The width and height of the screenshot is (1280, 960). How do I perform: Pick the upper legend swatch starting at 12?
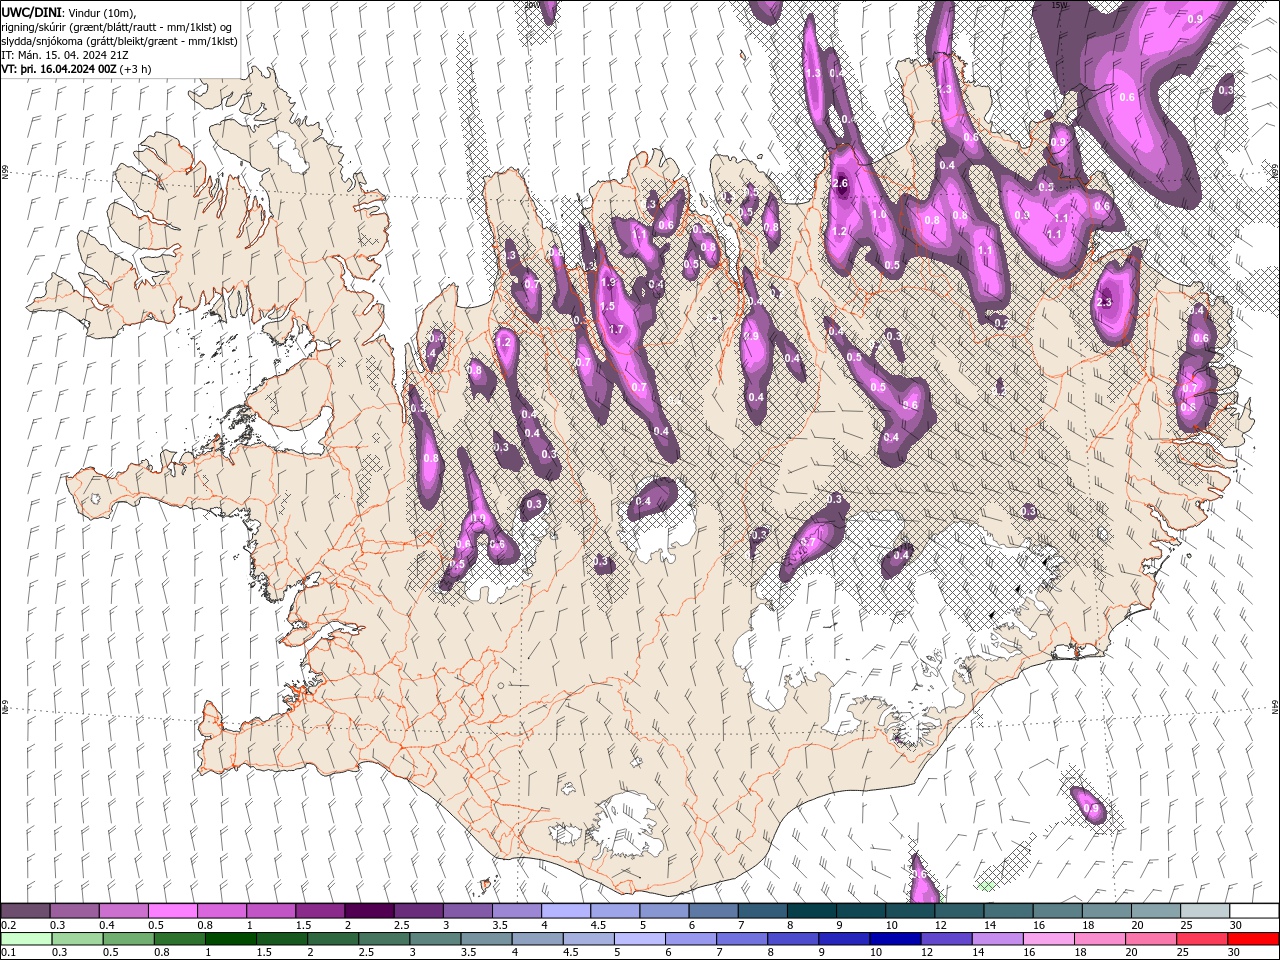click(959, 911)
